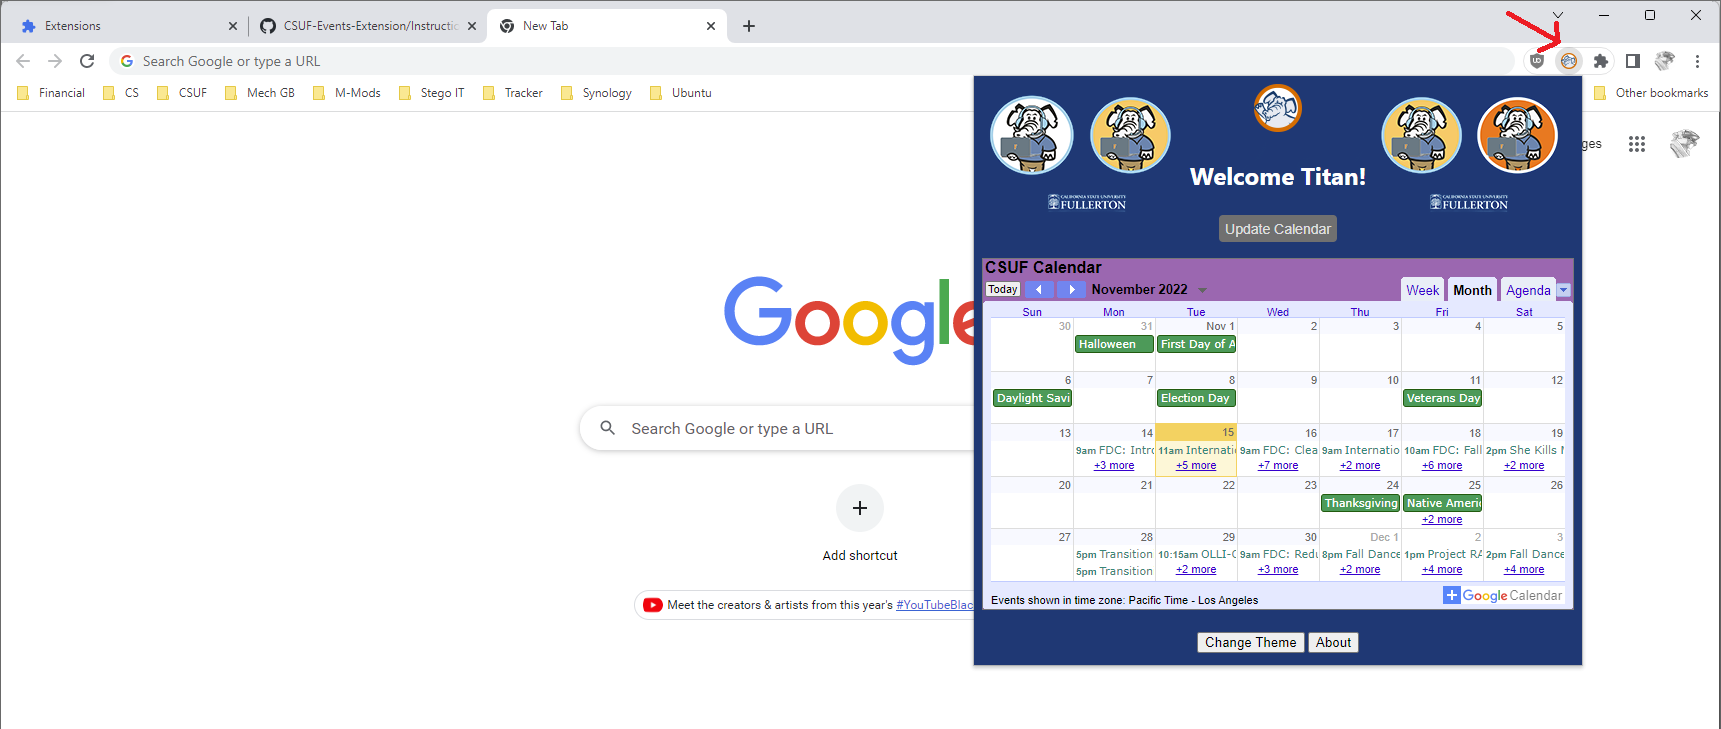Open a new tab with plus button
The width and height of the screenshot is (1721, 729).
pyautogui.click(x=749, y=26)
